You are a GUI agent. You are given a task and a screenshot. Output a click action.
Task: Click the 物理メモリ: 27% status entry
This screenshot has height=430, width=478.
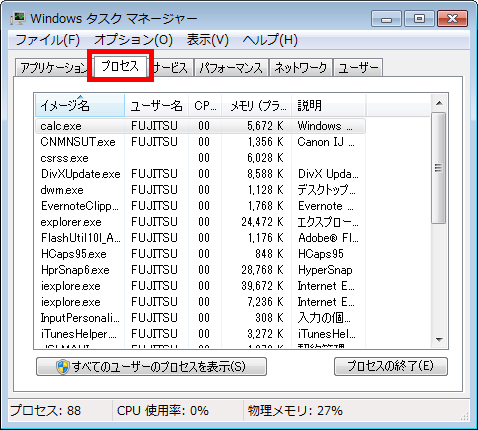(295, 410)
